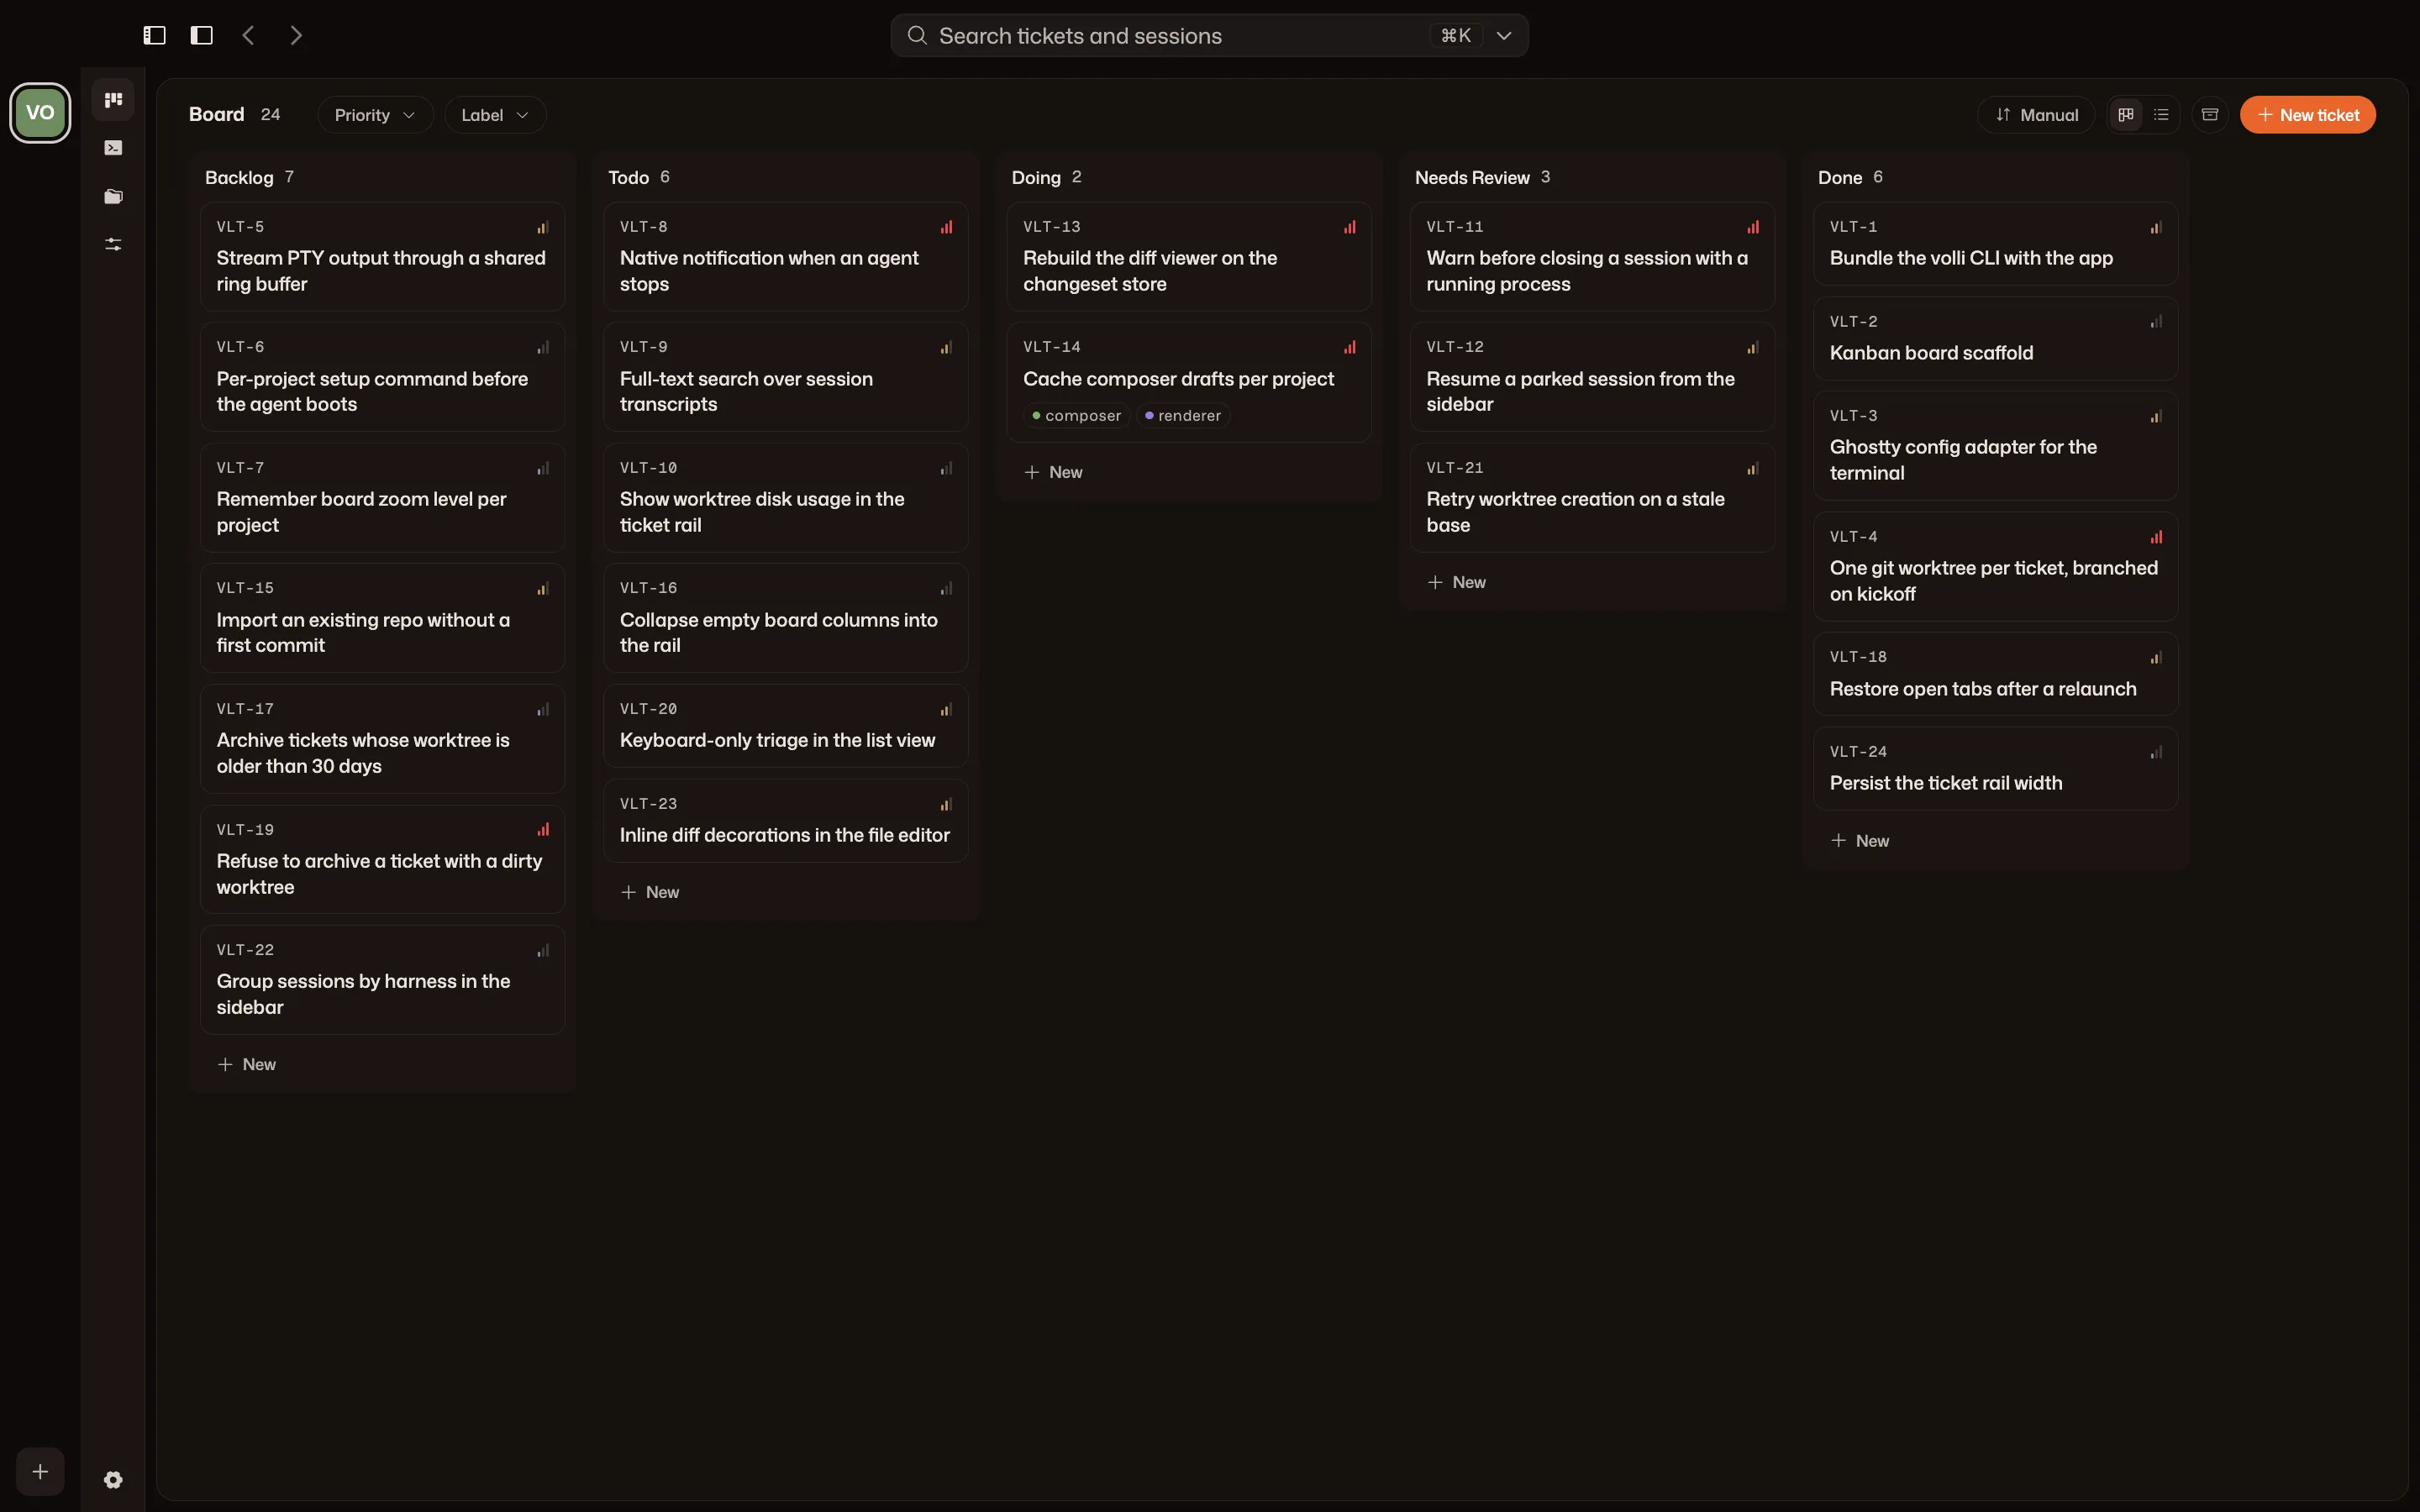Go forward with the right arrow

(296, 35)
